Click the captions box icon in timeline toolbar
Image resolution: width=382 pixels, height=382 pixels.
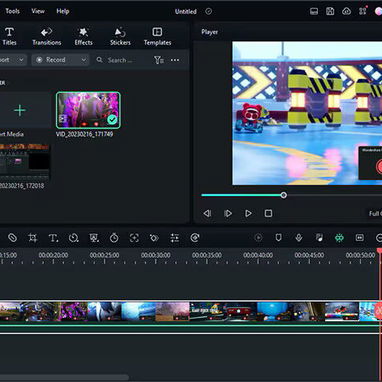(x=360, y=238)
